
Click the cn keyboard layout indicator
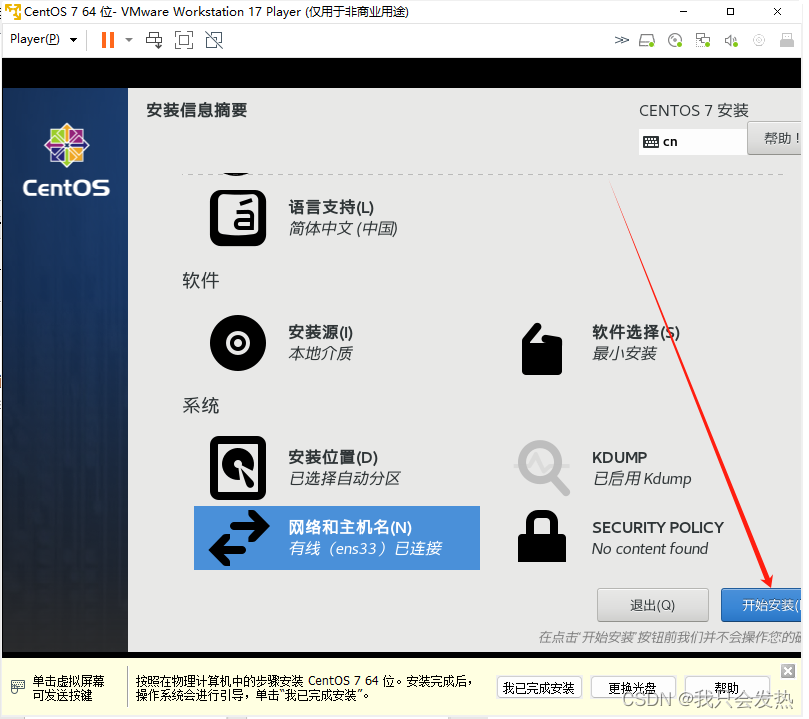coord(693,142)
